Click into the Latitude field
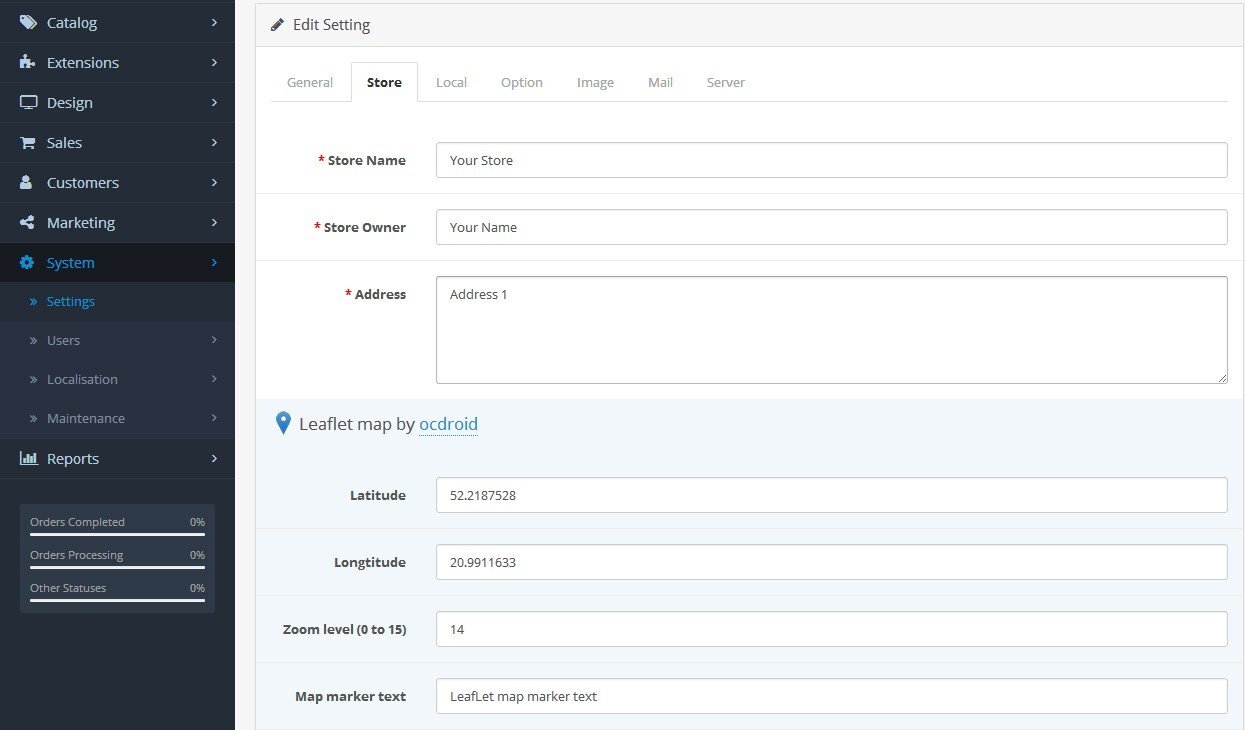Image resolution: width=1245 pixels, height=730 pixels. click(831, 495)
